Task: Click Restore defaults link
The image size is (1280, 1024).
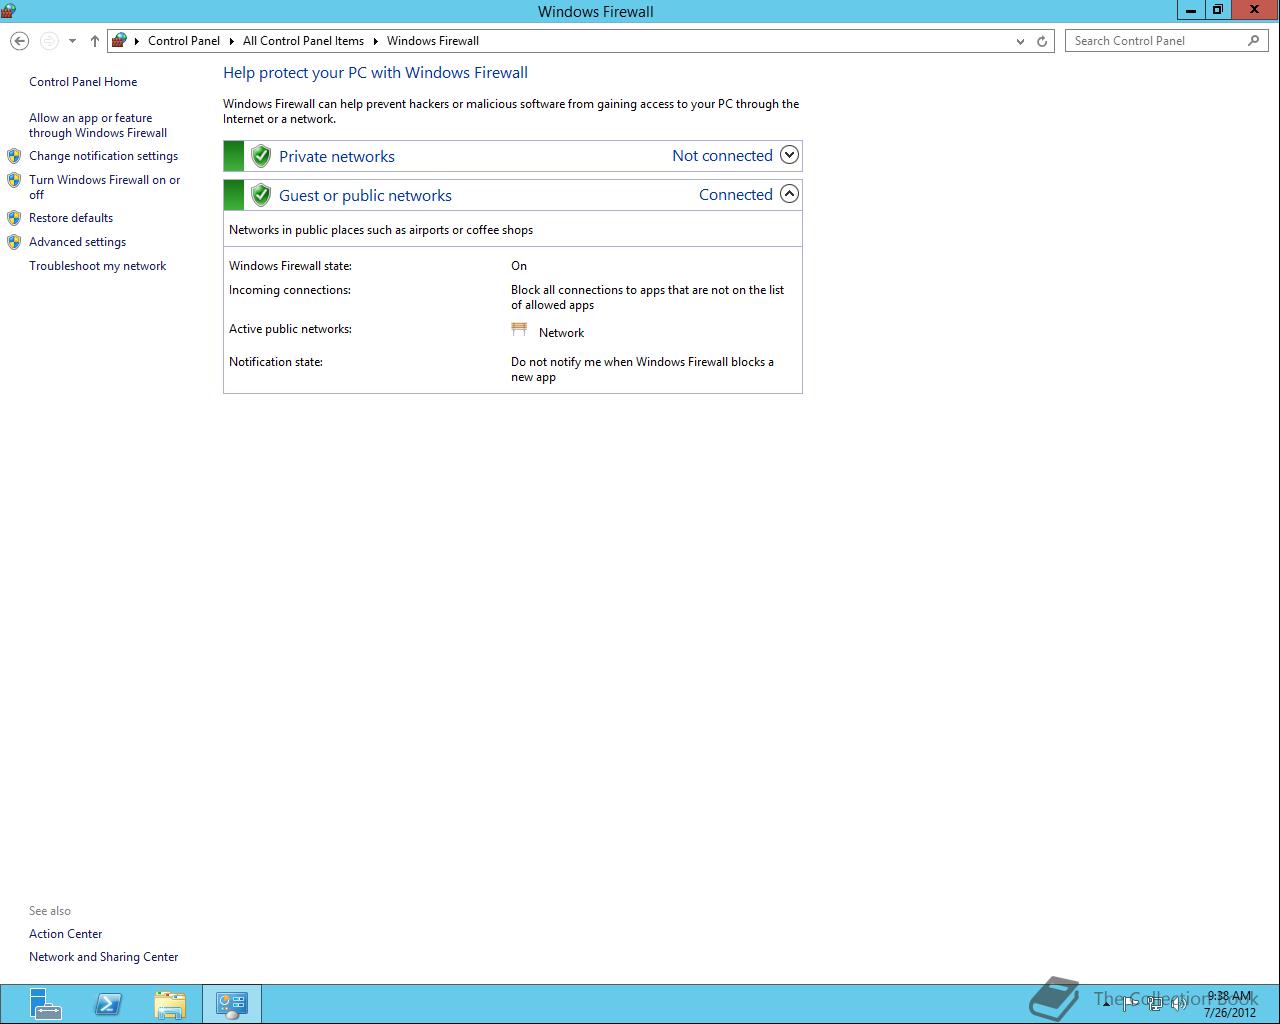Action: point(71,218)
